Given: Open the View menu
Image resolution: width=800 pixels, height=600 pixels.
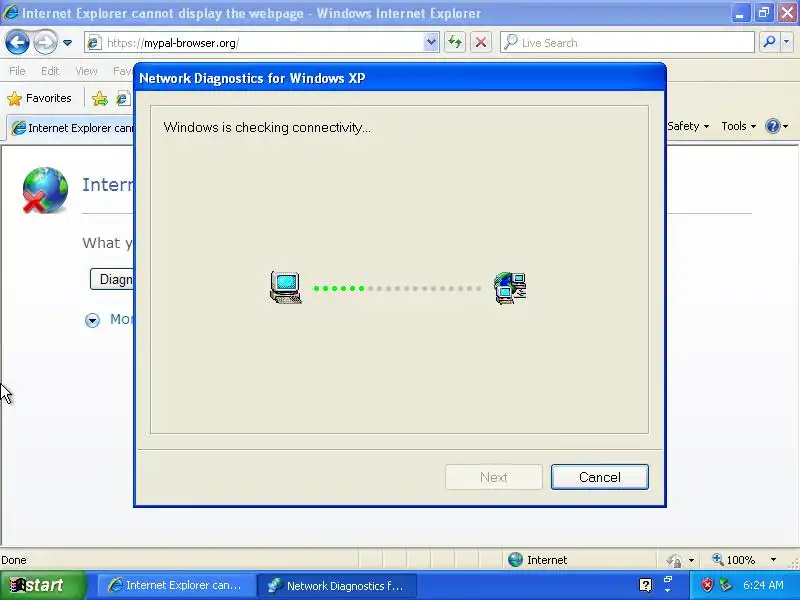Looking at the screenshot, I should coord(86,71).
